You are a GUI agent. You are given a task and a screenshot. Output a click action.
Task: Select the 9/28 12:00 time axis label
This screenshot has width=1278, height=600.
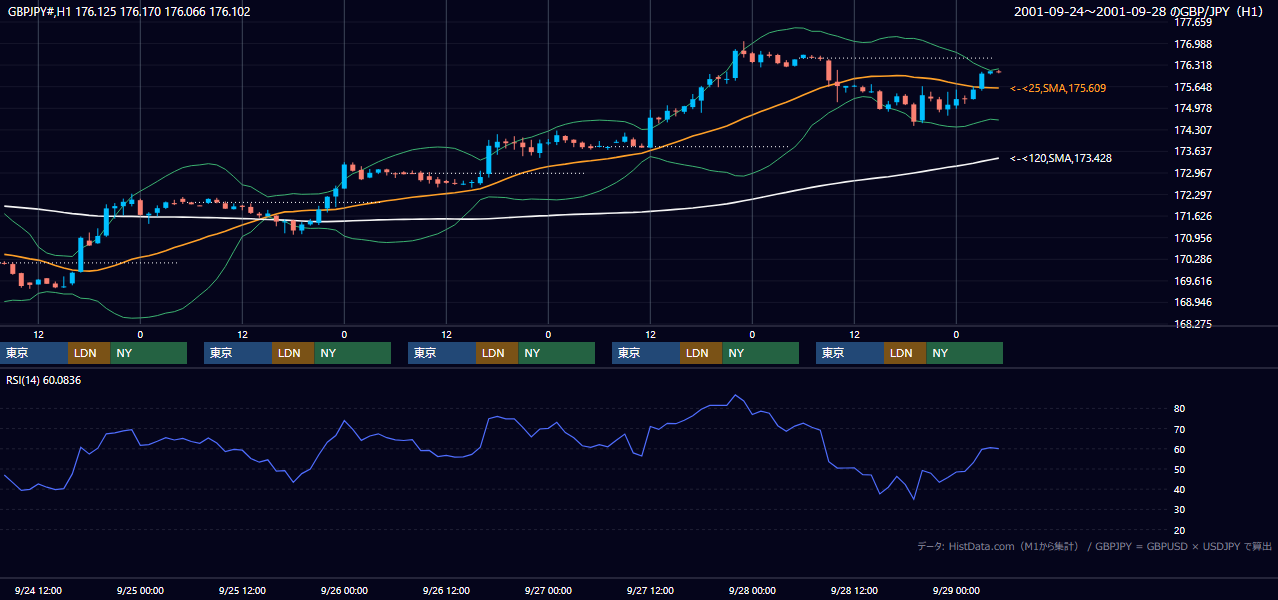pyautogui.click(x=854, y=590)
